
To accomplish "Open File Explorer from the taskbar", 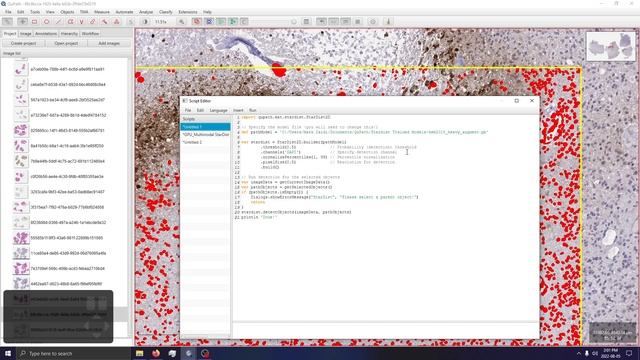I will (x=140, y=353).
